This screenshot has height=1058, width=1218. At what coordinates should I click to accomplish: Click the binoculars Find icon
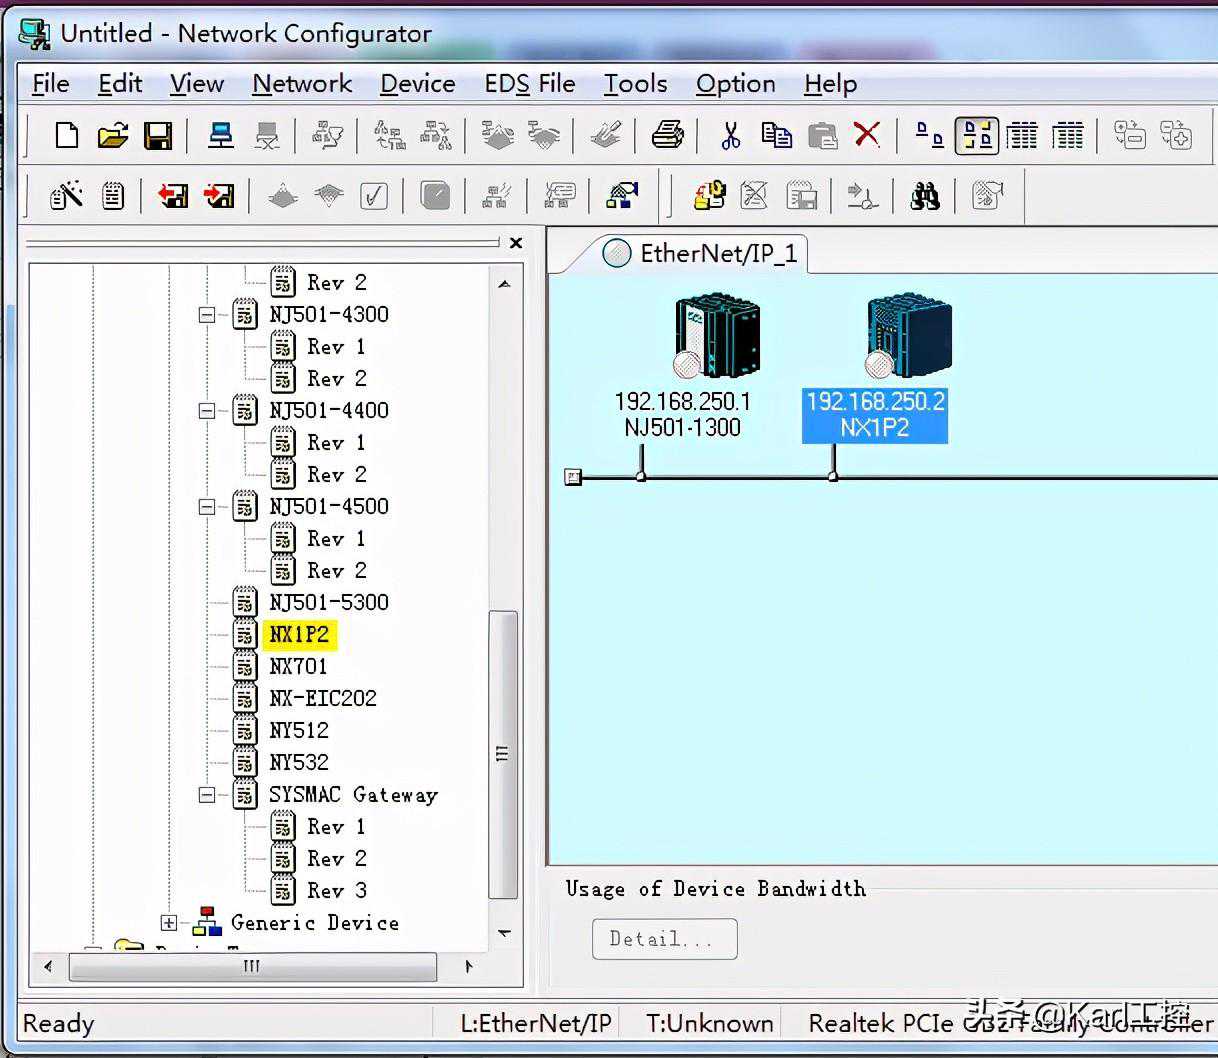click(x=925, y=195)
